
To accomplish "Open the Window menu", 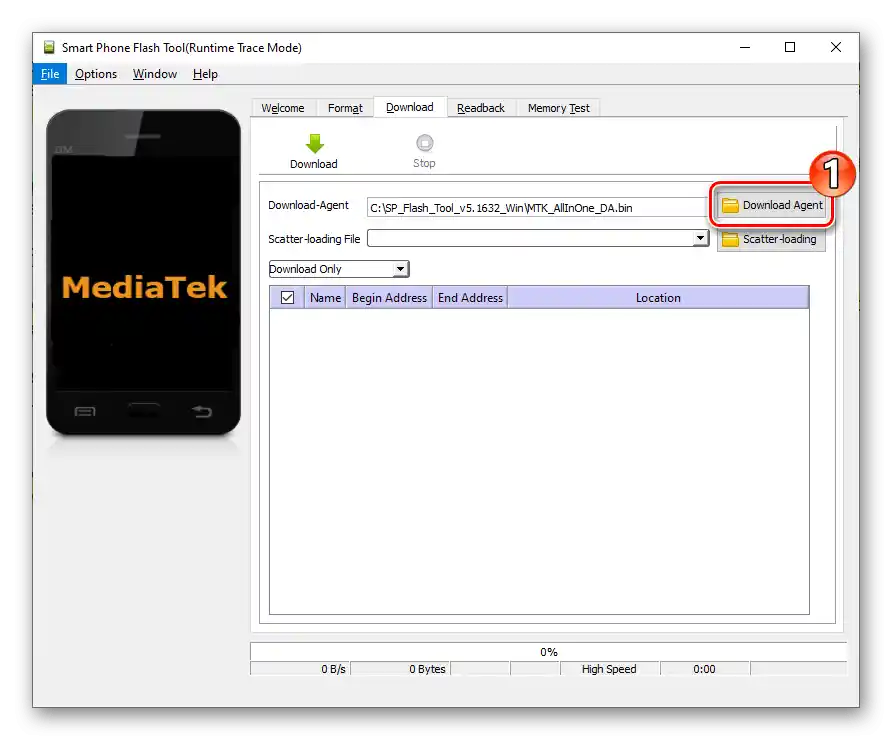I will click(x=154, y=73).
